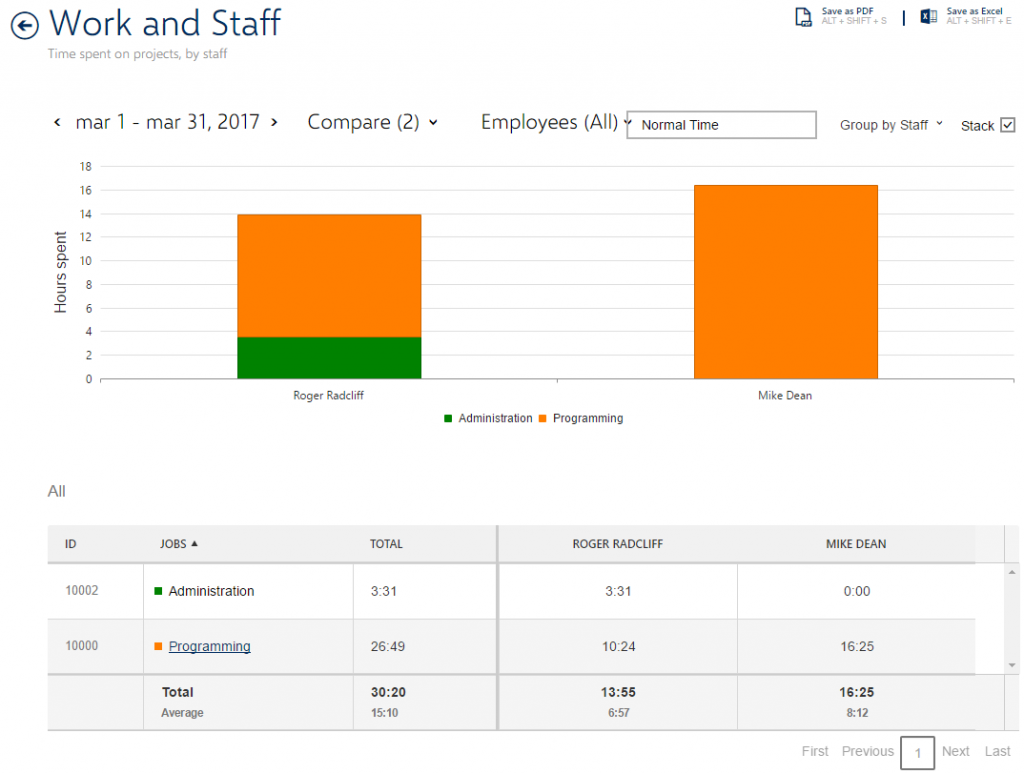Click the MIKE DEAN column header
Viewport: 1024px width, 774px height.
(x=856, y=544)
